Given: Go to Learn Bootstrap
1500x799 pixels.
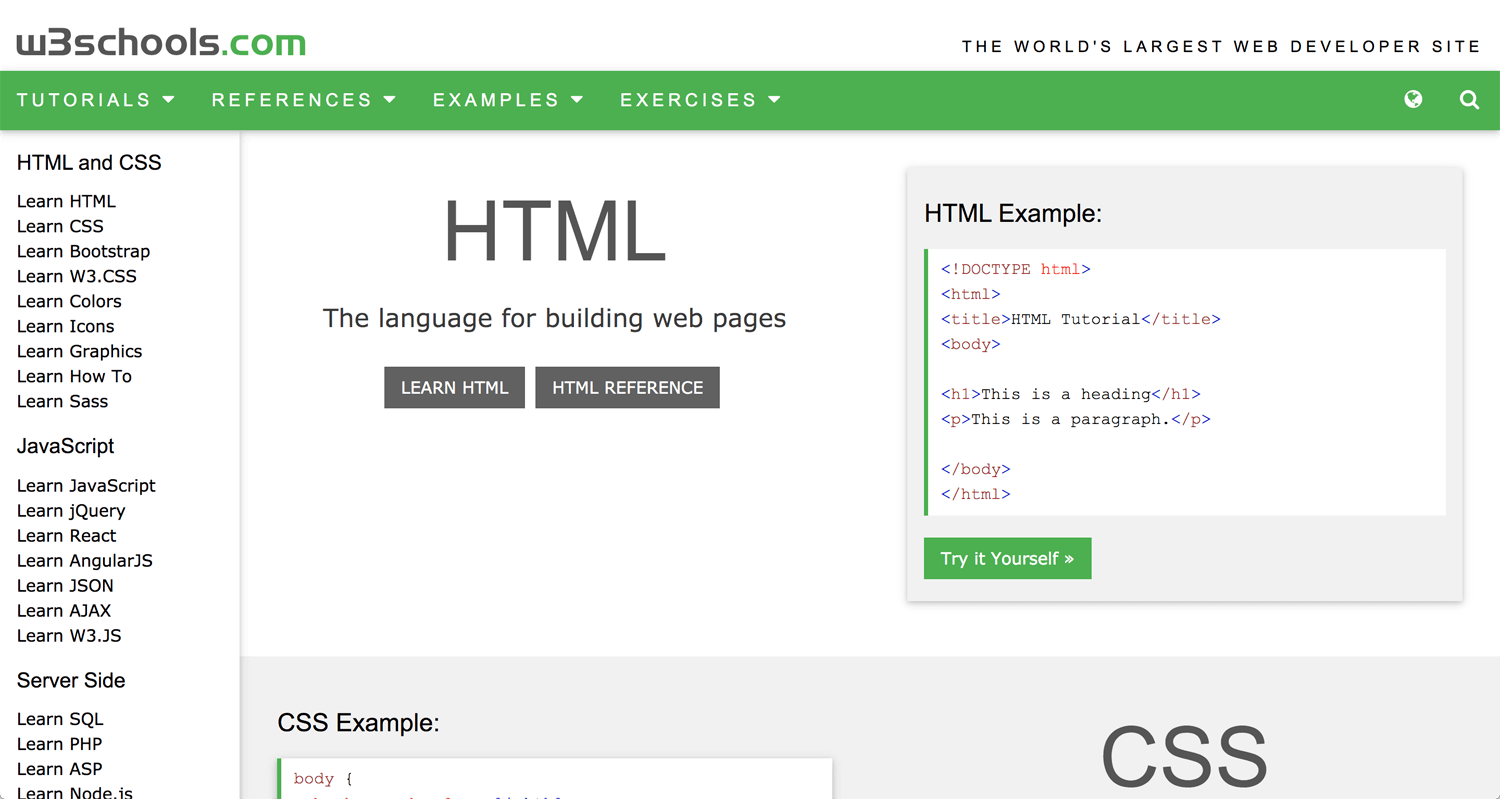Looking at the screenshot, I should tap(83, 251).
